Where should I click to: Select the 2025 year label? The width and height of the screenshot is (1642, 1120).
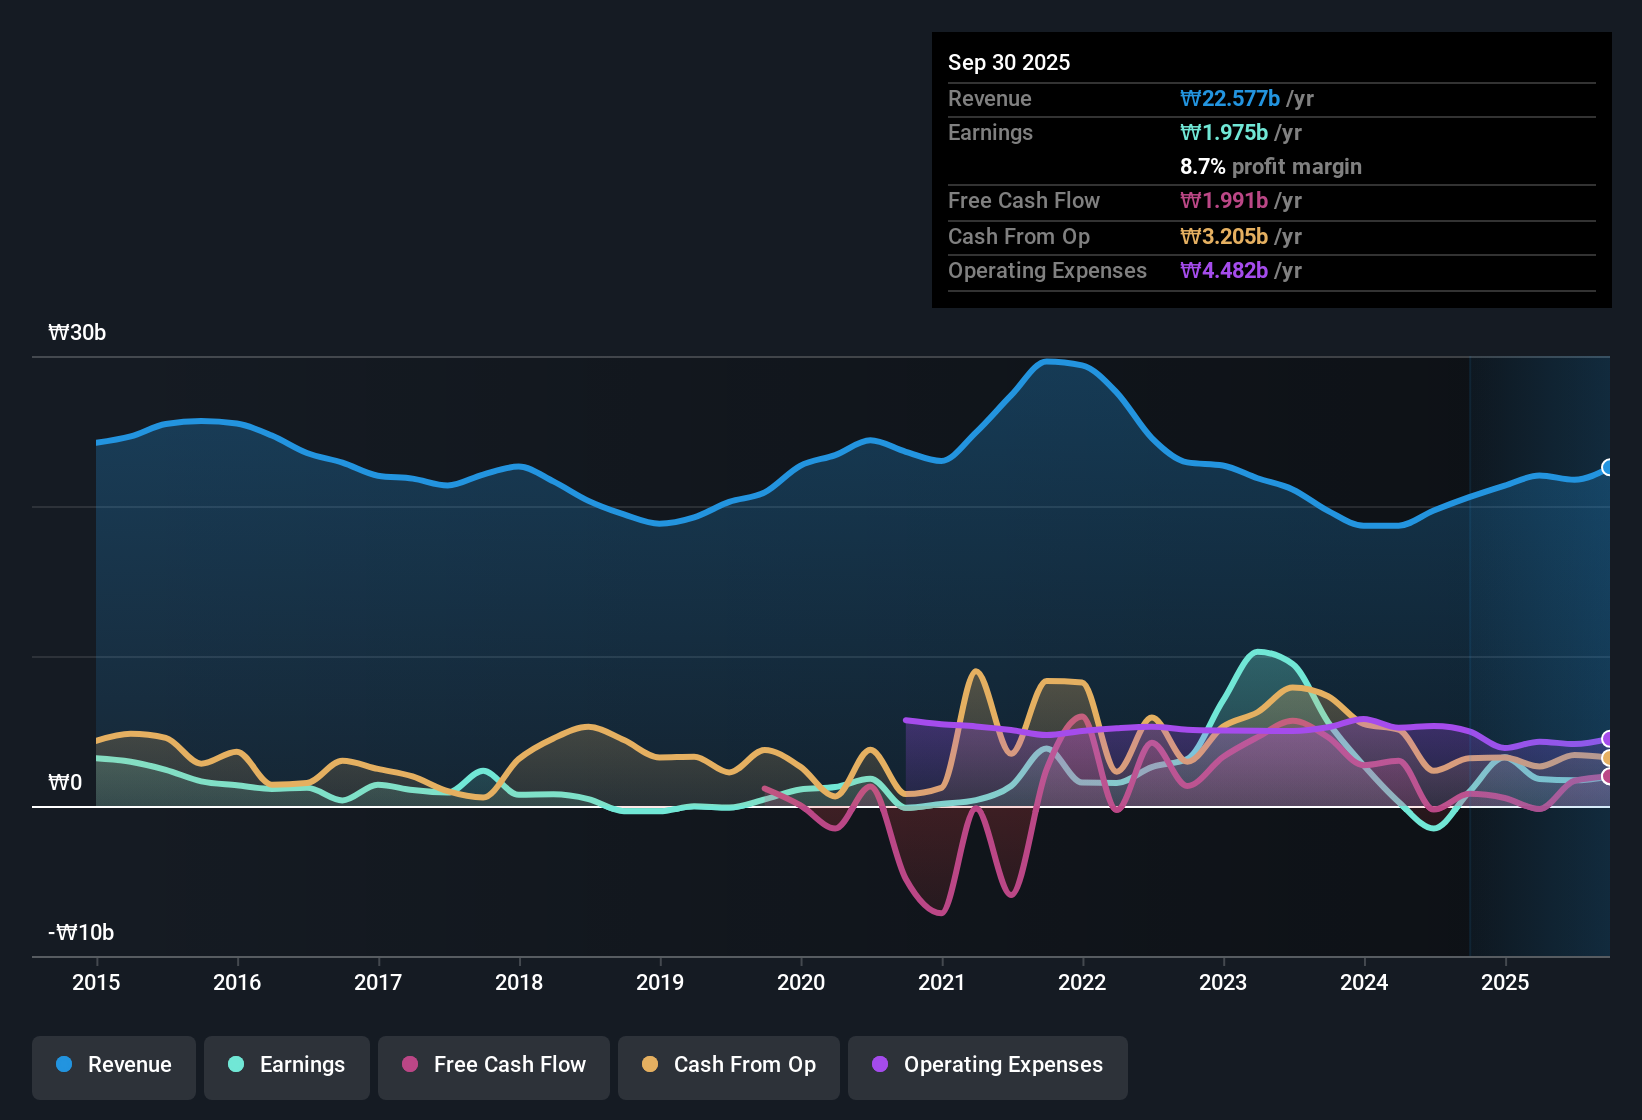pos(1506,983)
